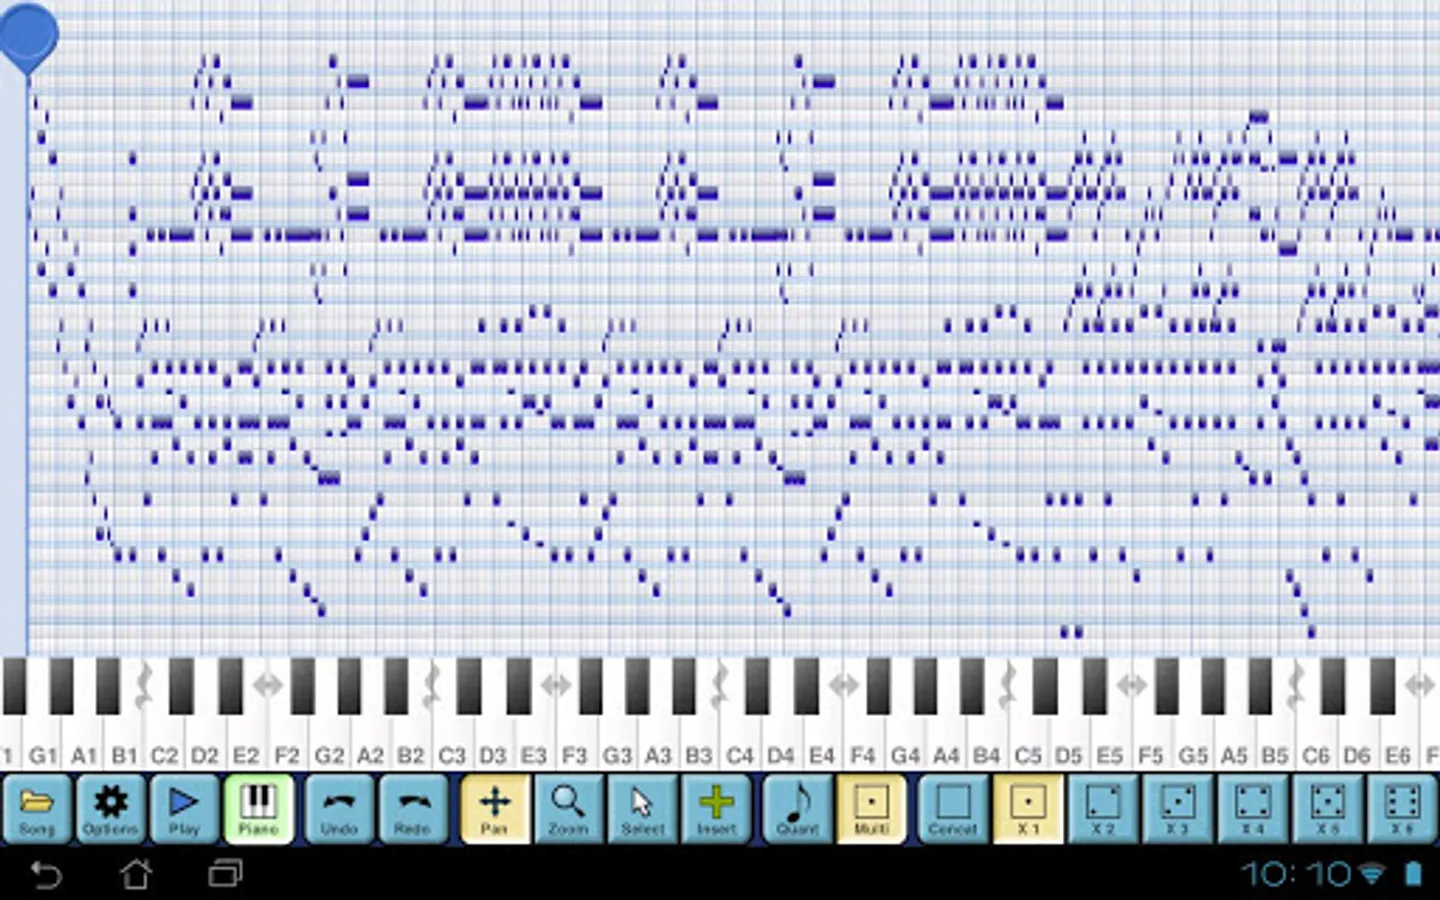Image resolution: width=1440 pixels, height=900 pixels.
Task: Open the Song file menu
Action: click(37, 808)
